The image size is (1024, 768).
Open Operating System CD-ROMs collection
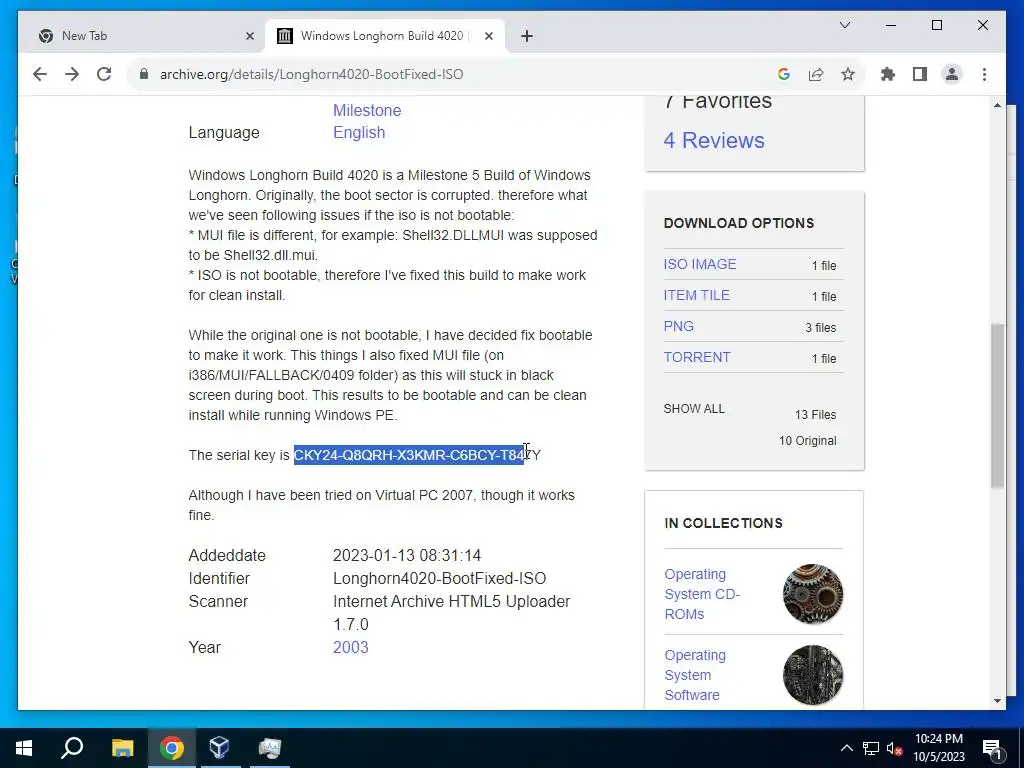tap(702, 594)
